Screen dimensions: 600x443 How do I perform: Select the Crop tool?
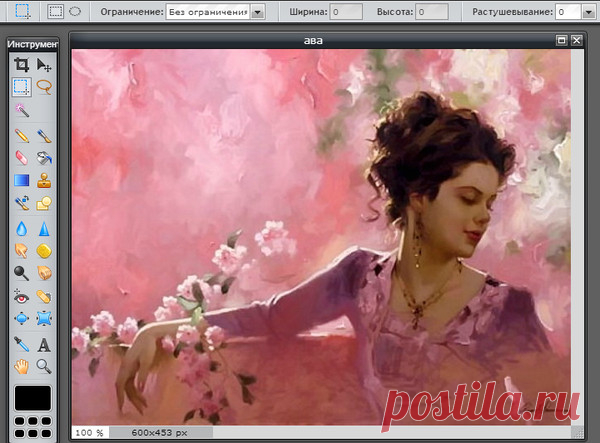[x=21, y=65]
